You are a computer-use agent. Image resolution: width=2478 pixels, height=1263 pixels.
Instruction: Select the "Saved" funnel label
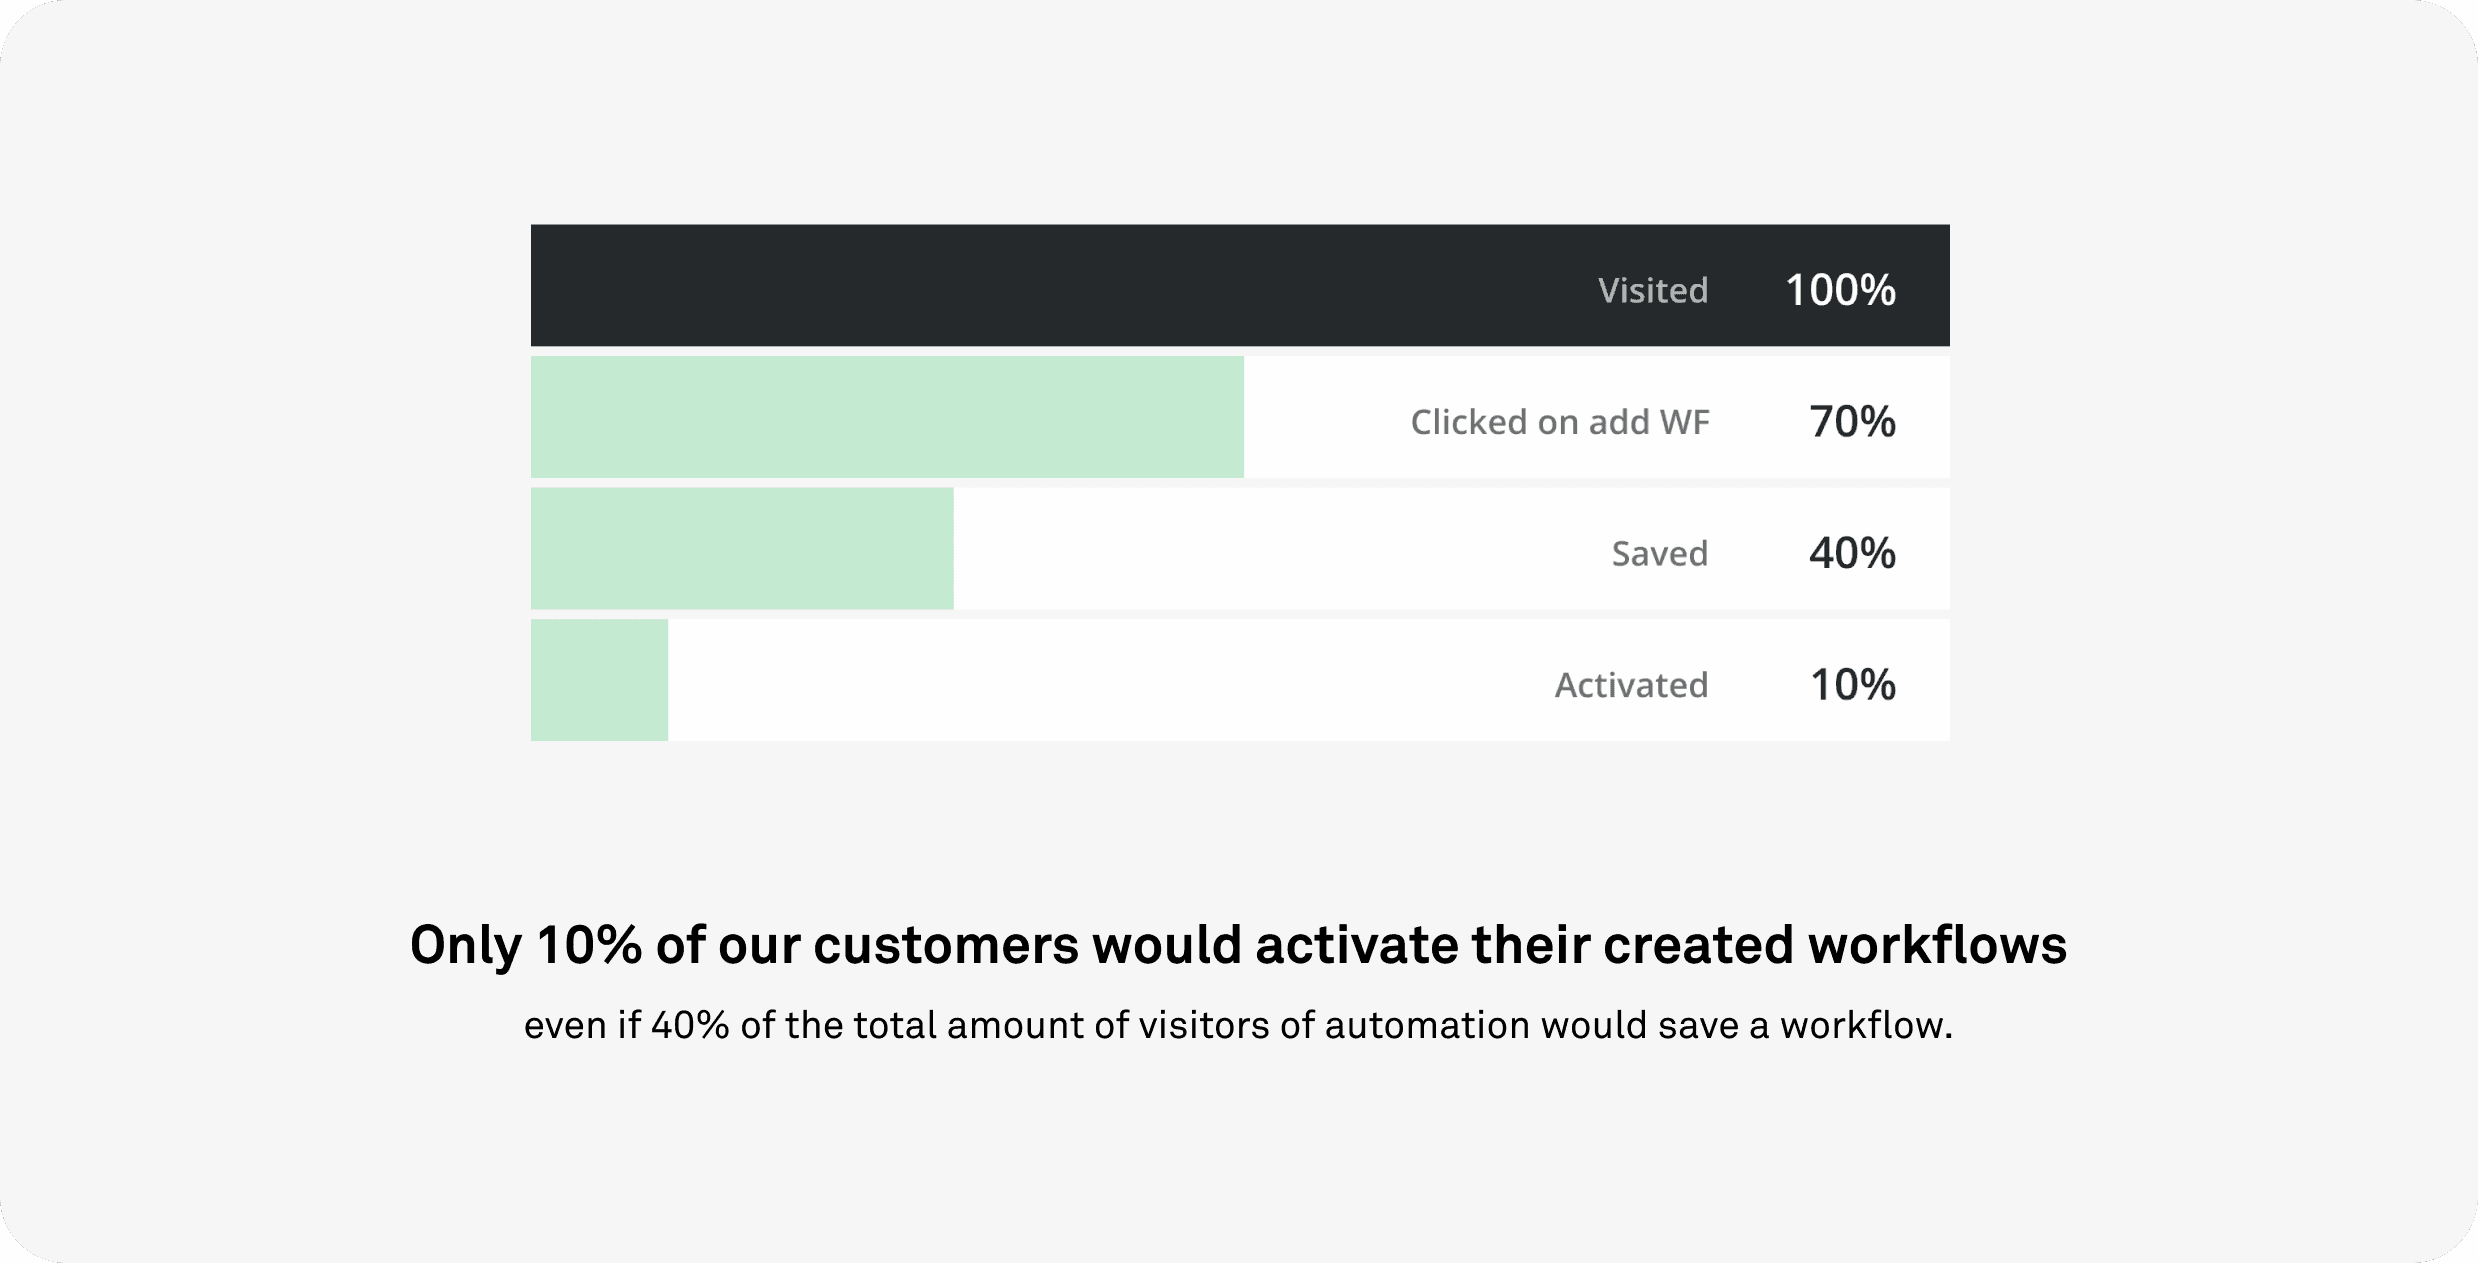tap(1659, 553)
